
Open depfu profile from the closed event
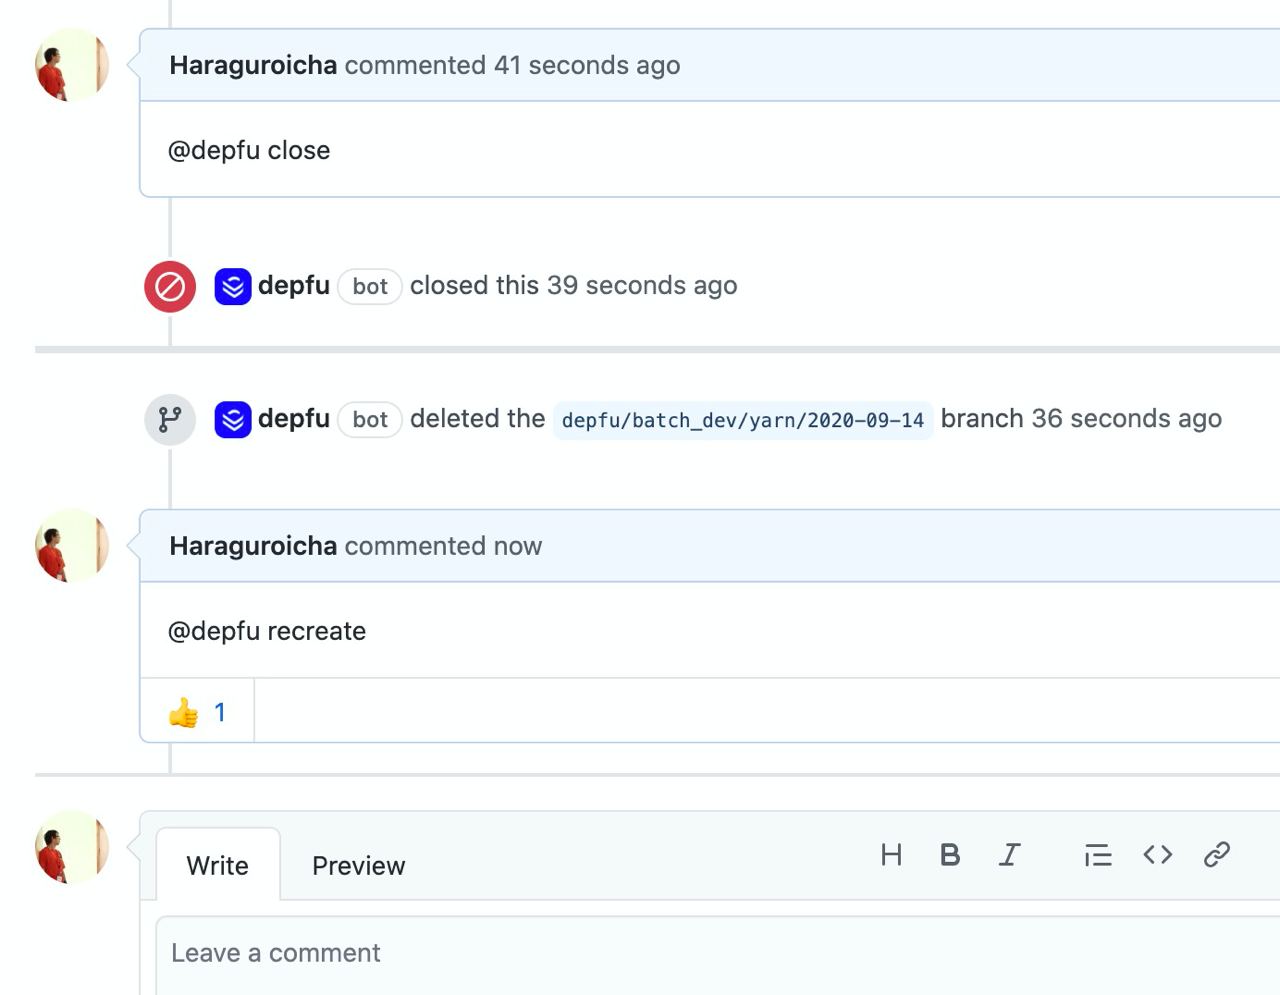[294, 286]
